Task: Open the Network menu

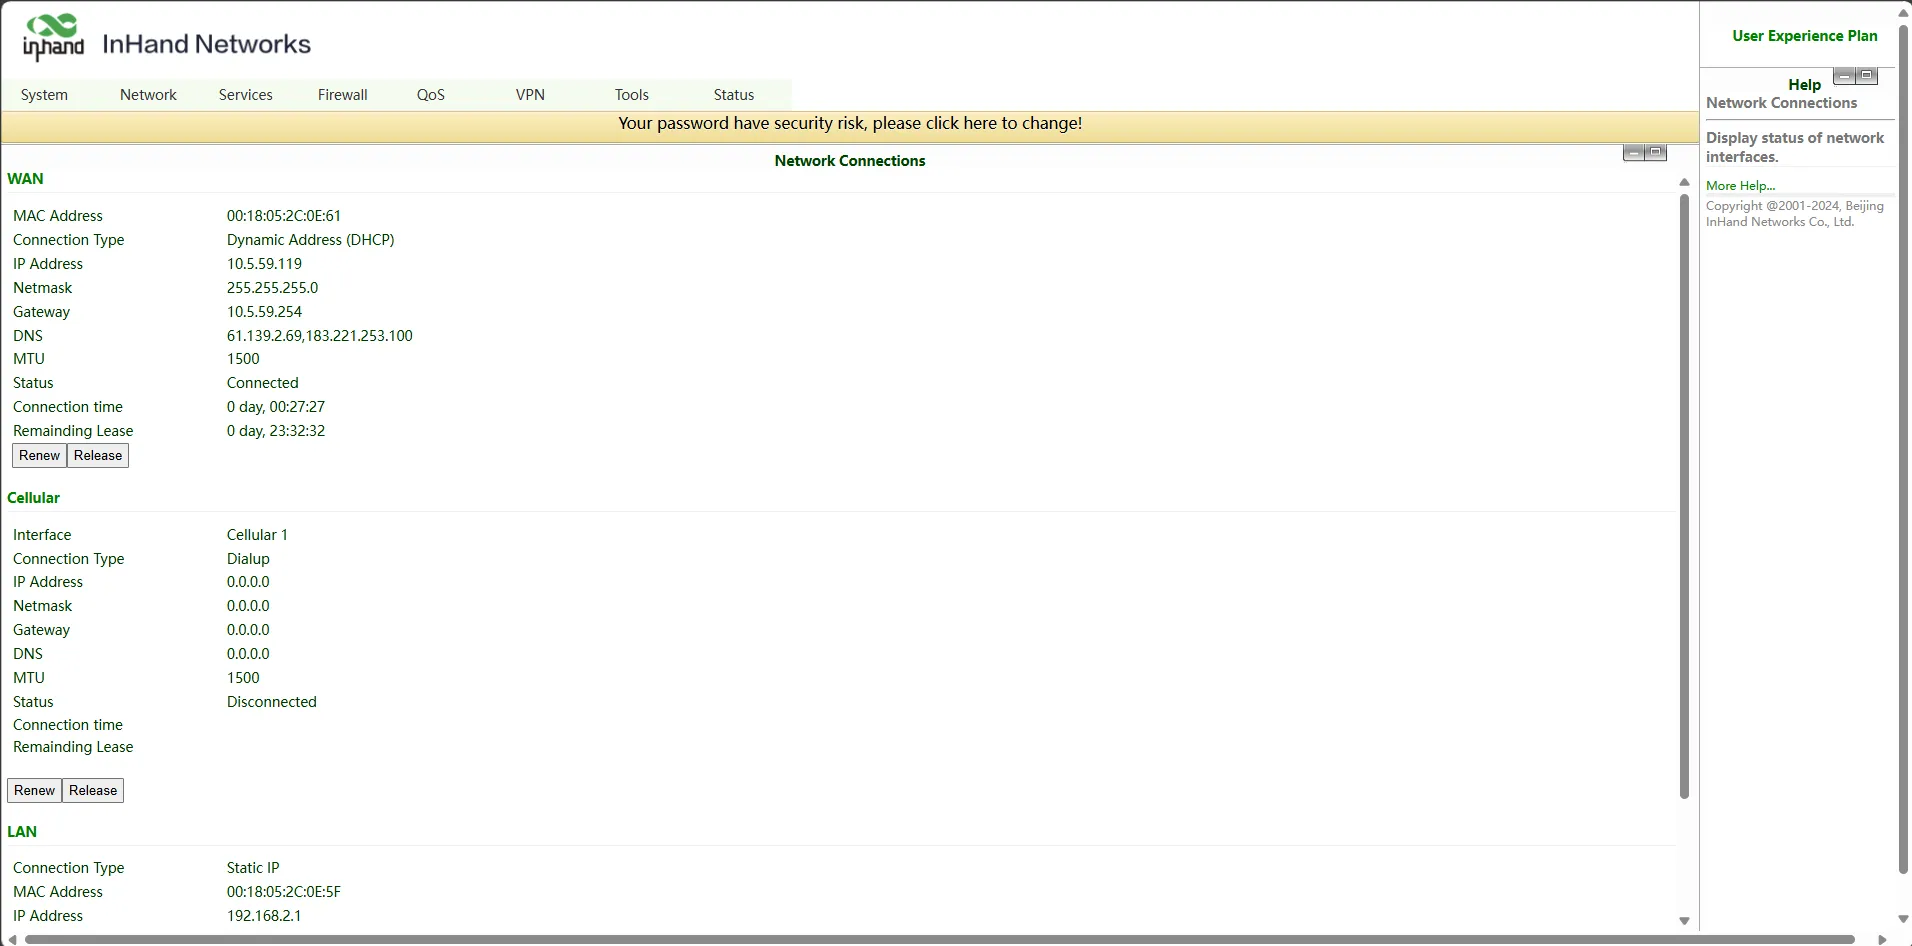Action: tap(148, 95)
